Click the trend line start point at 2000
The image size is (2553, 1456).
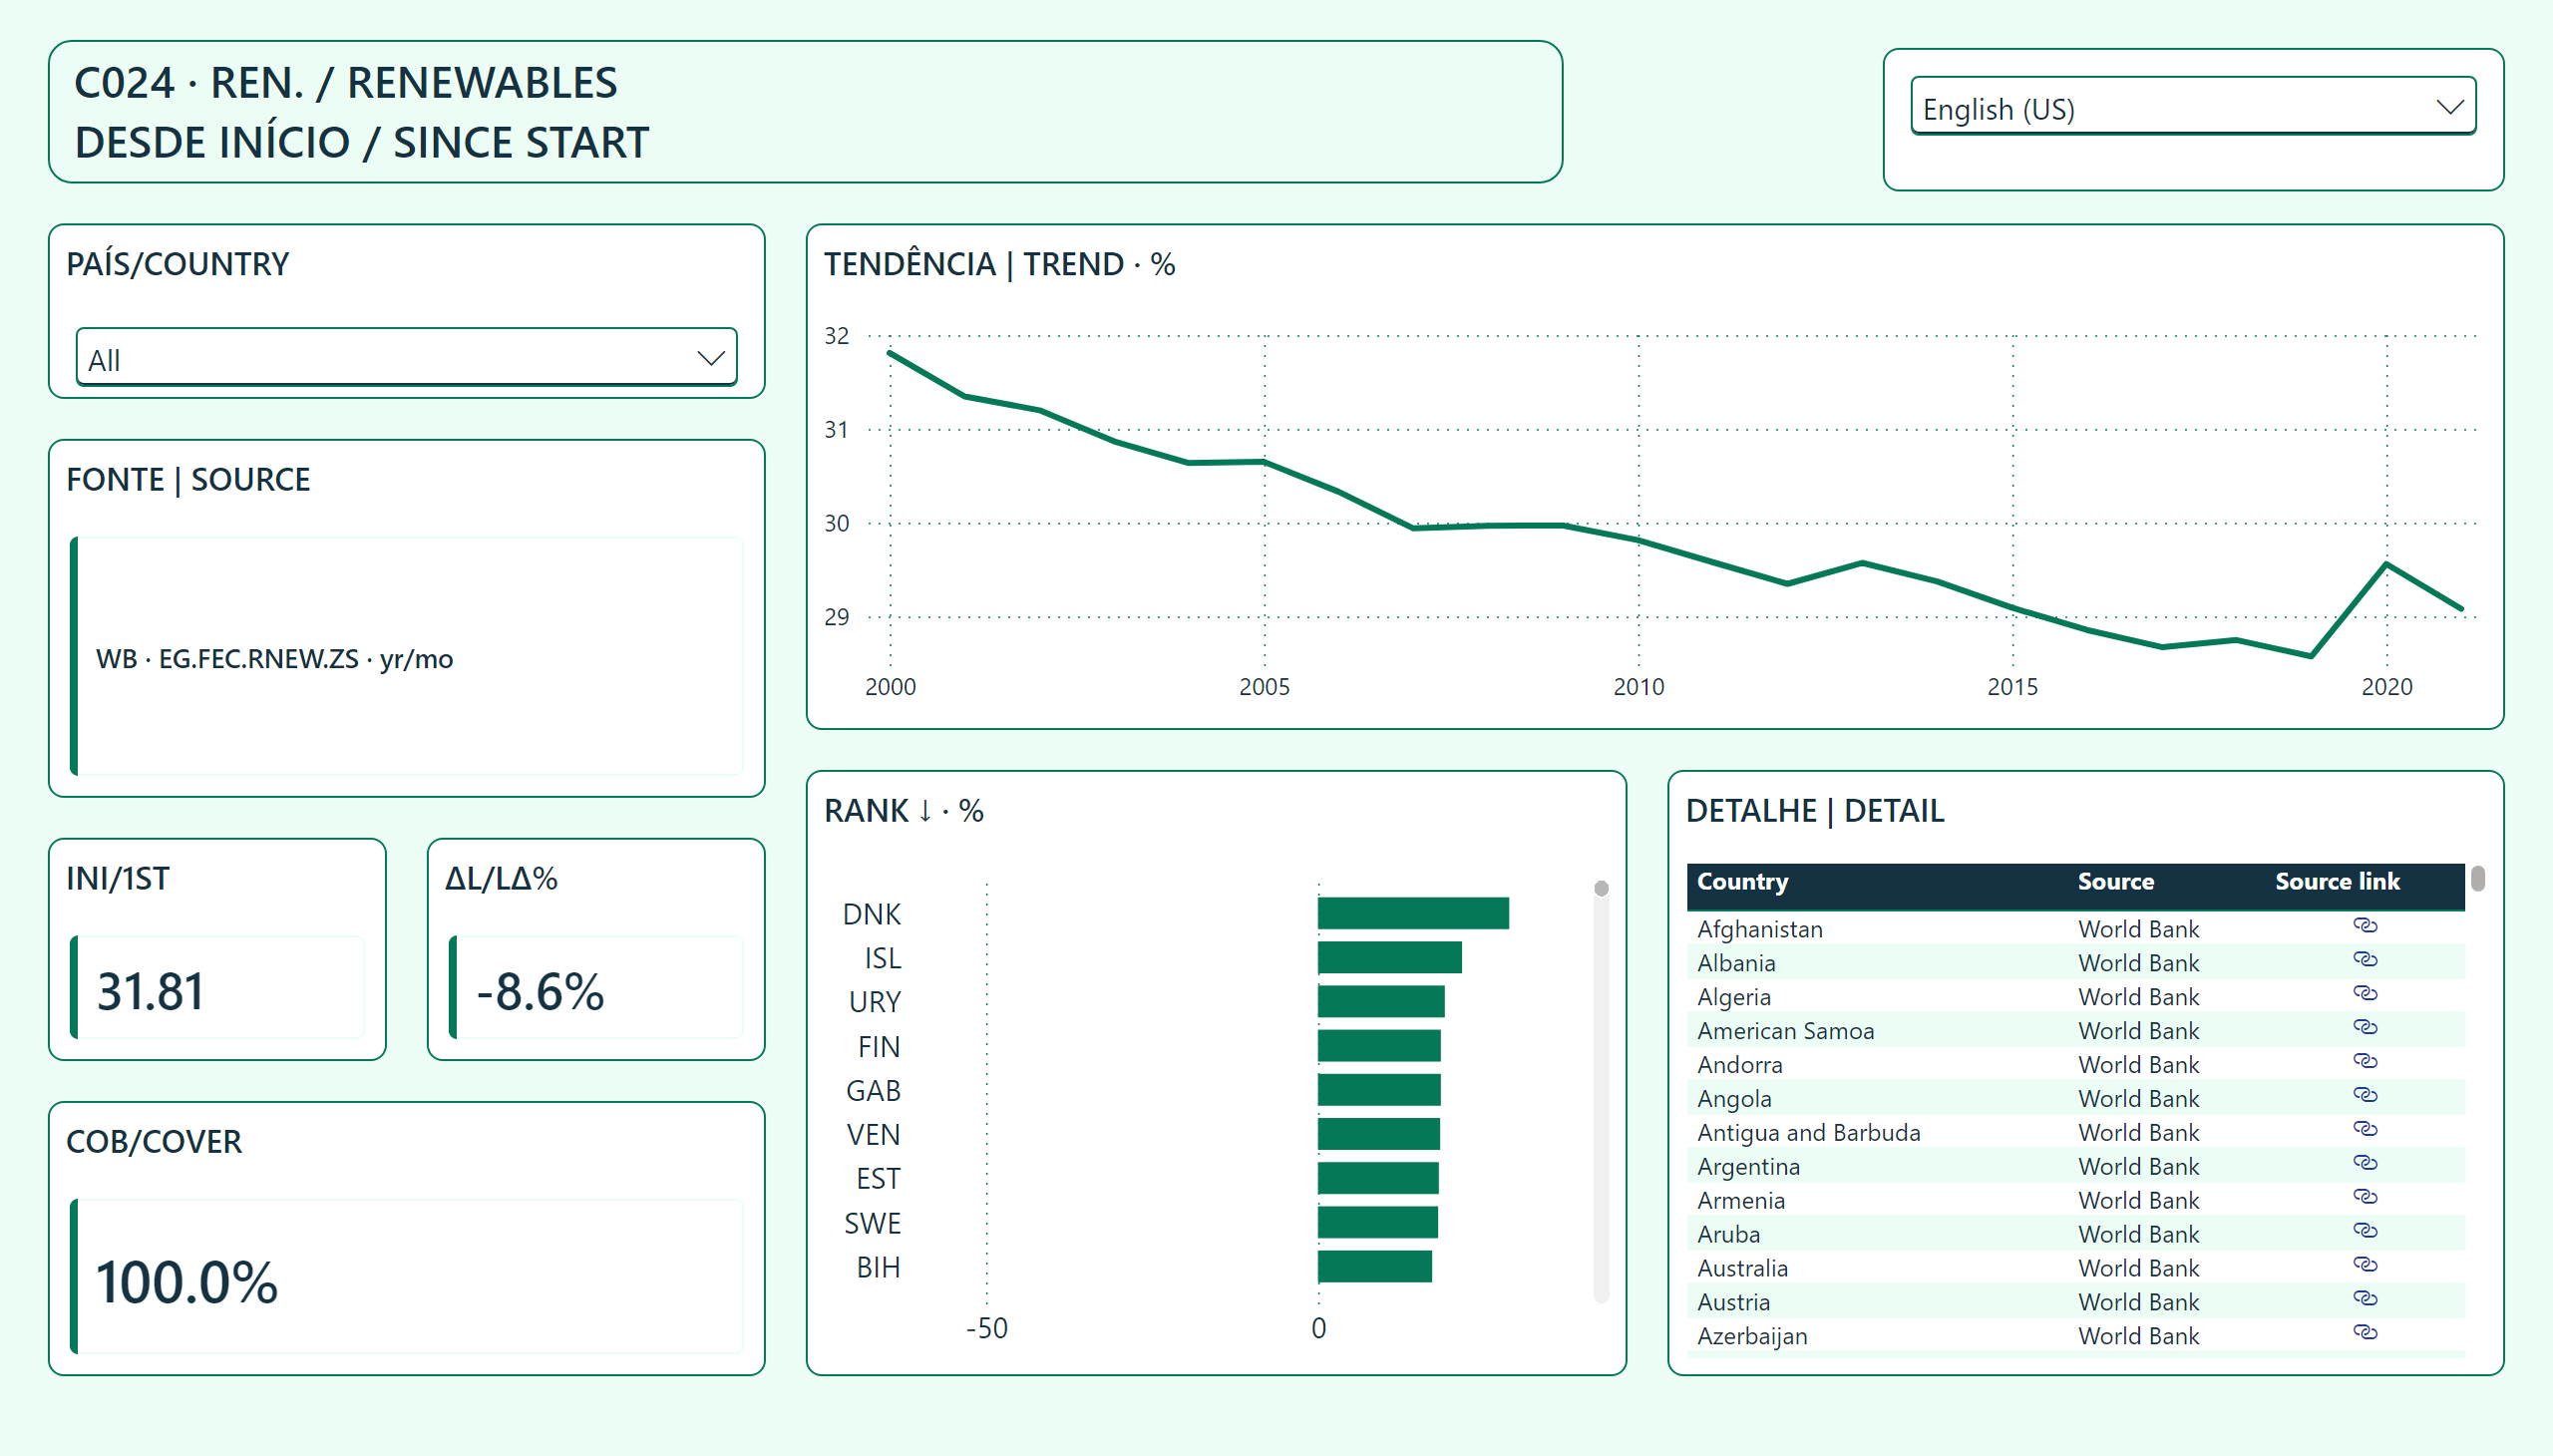890,353
